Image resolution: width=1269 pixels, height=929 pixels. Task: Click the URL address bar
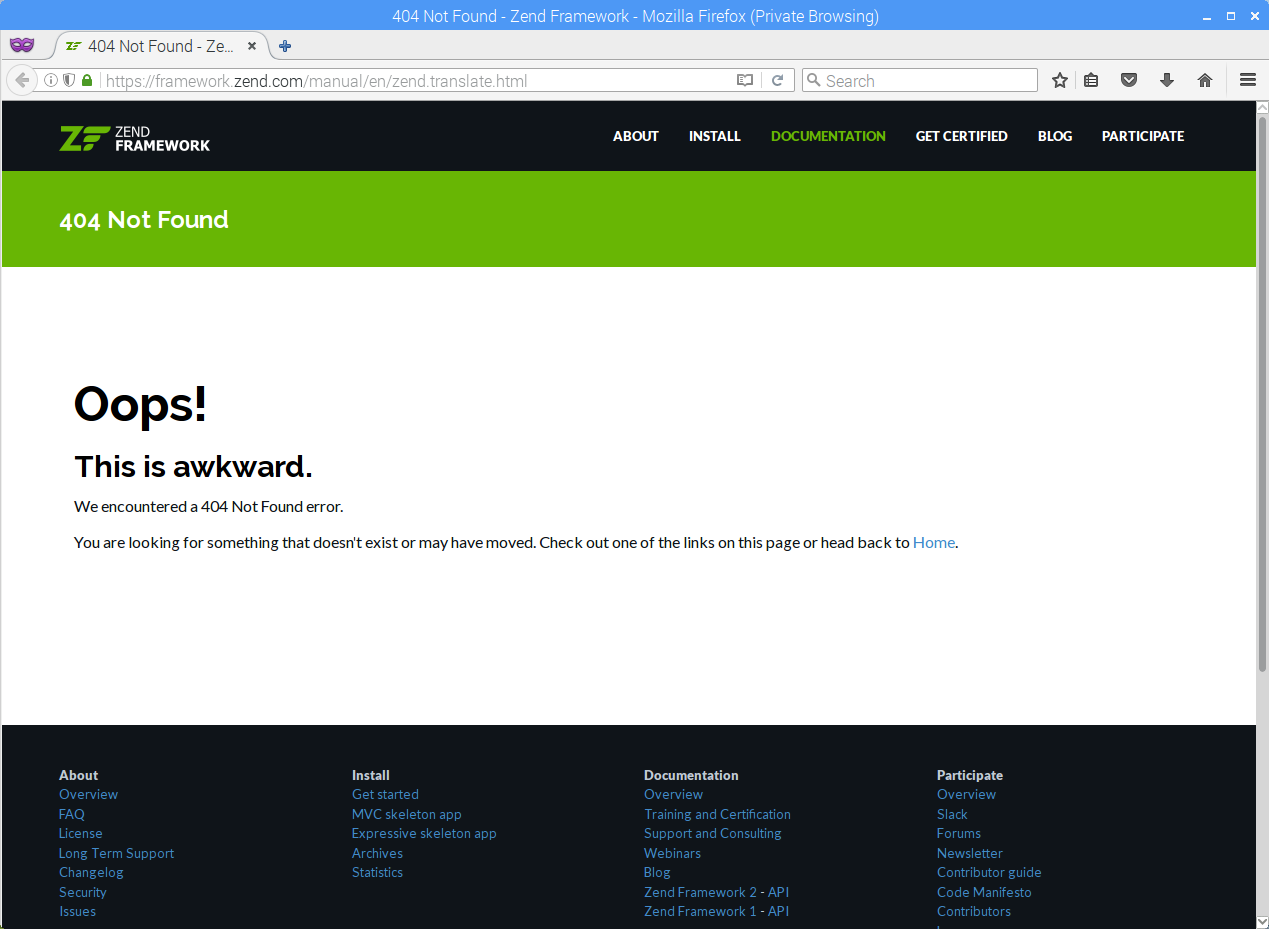415,81
